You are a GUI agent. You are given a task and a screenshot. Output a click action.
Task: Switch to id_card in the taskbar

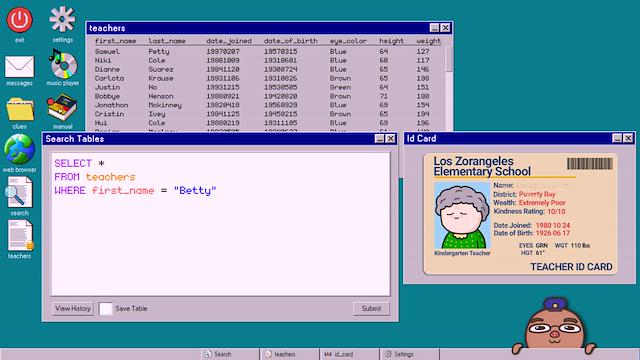(349, 354)
